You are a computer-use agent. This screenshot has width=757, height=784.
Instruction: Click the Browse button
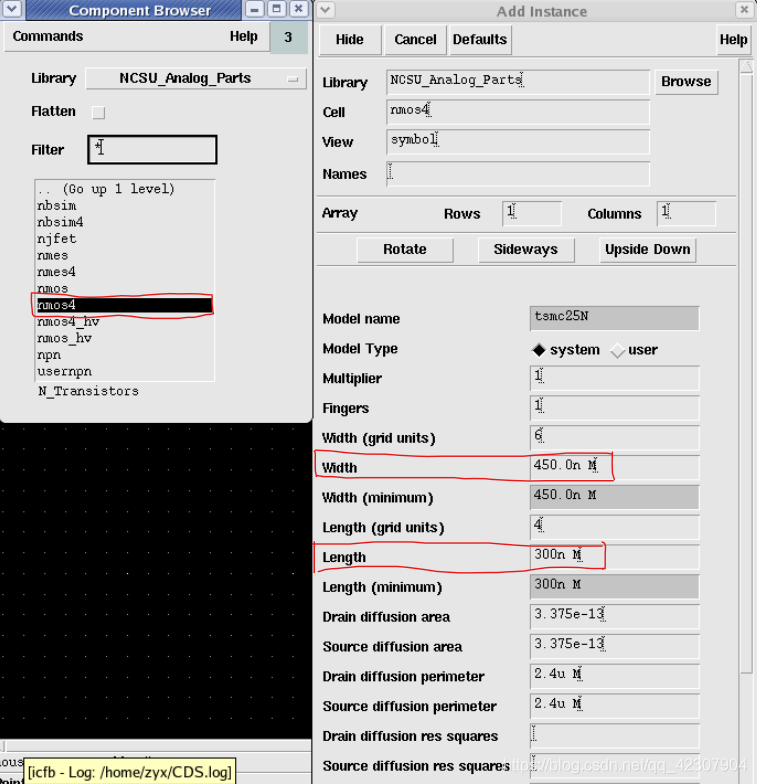tap(686, 82)
